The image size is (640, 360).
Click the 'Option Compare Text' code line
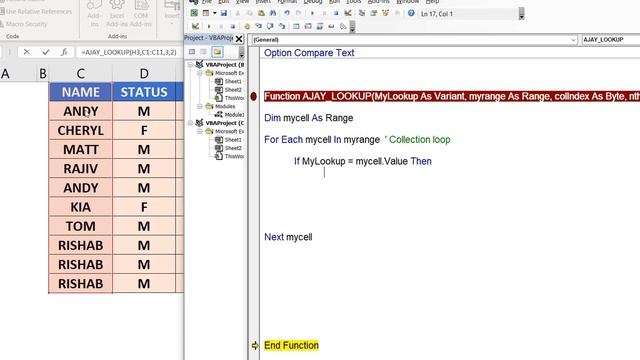point(309,53)
